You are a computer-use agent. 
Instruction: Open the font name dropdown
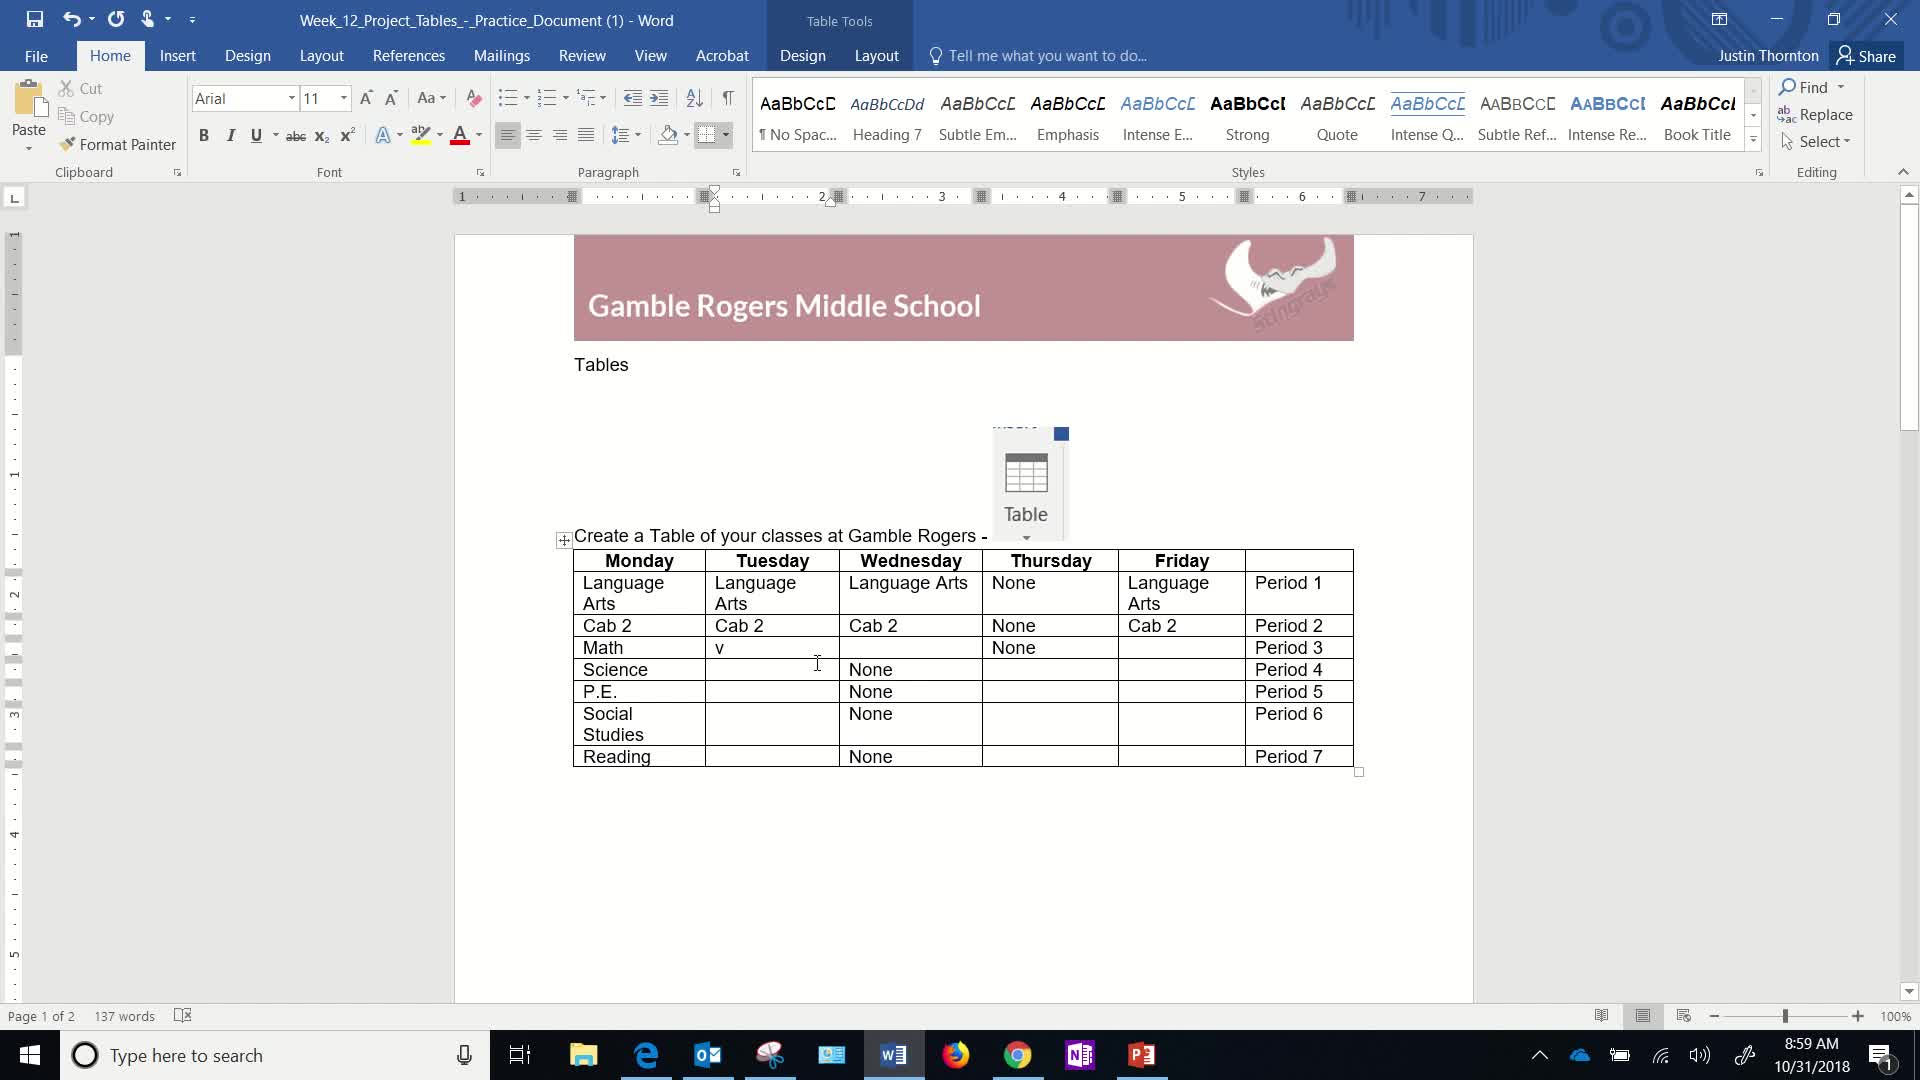[x=291, y=98]
